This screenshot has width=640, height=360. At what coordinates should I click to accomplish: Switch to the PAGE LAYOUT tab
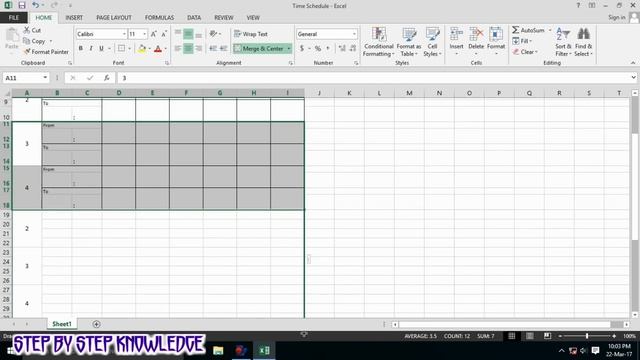[x=114, y=18]
